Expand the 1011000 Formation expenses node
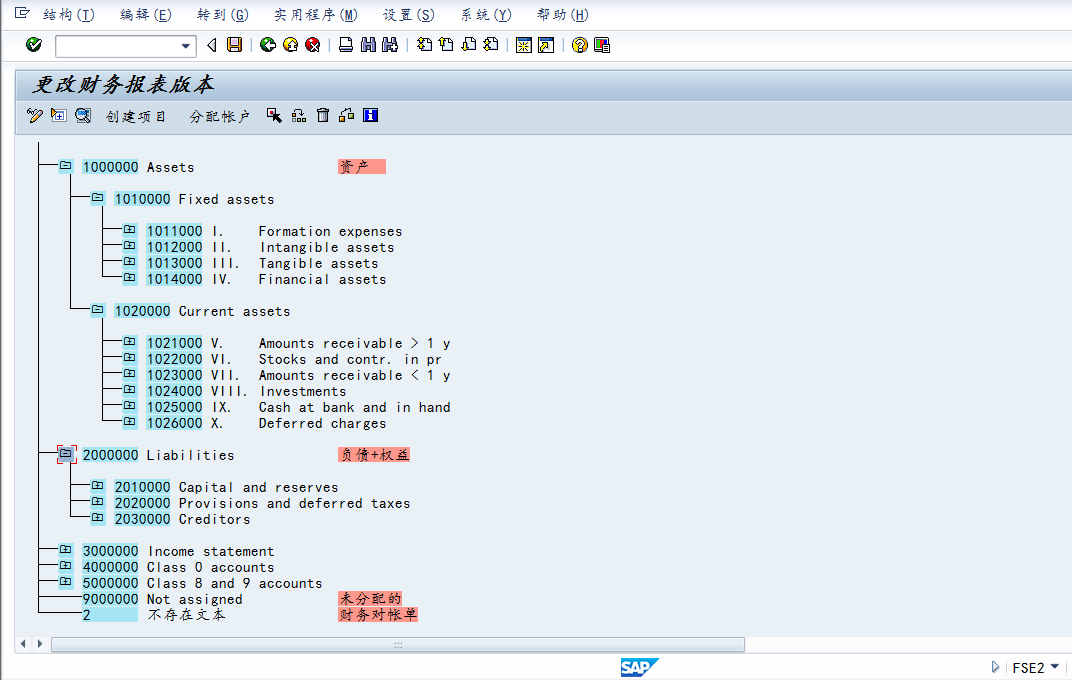 129,230
